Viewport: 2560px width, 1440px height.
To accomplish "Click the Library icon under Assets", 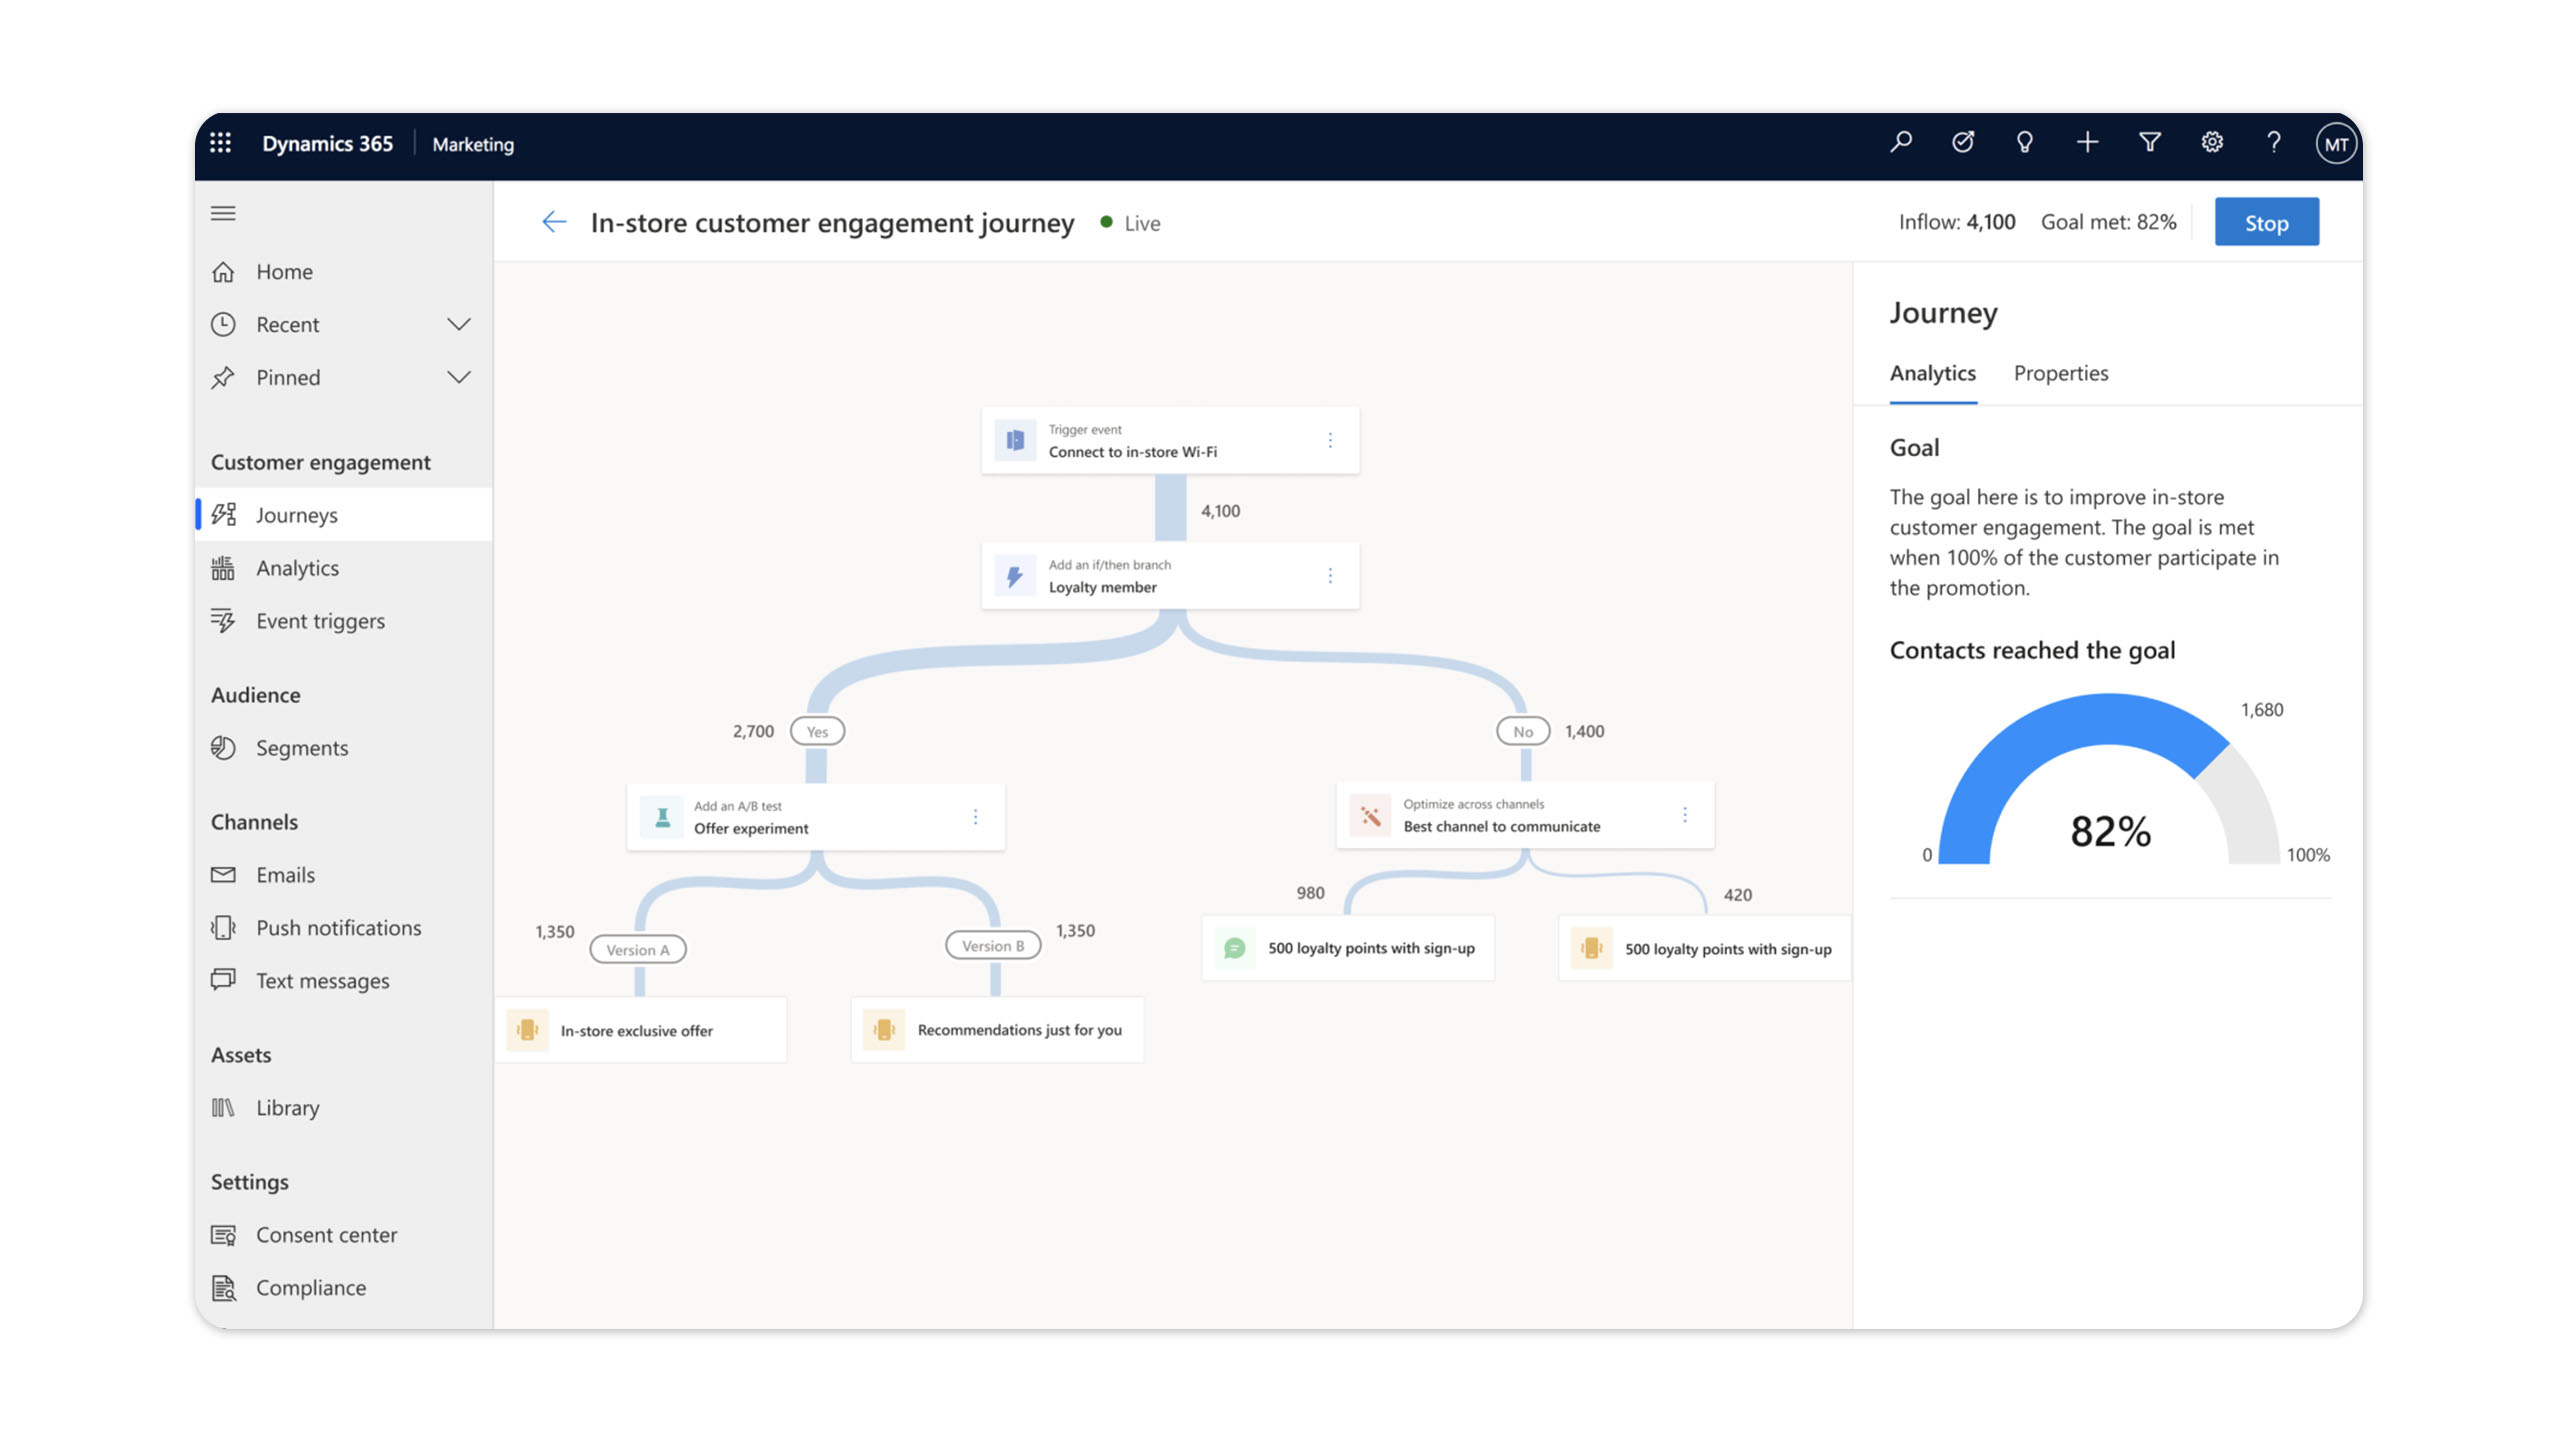I will [x=224, y=1107].
